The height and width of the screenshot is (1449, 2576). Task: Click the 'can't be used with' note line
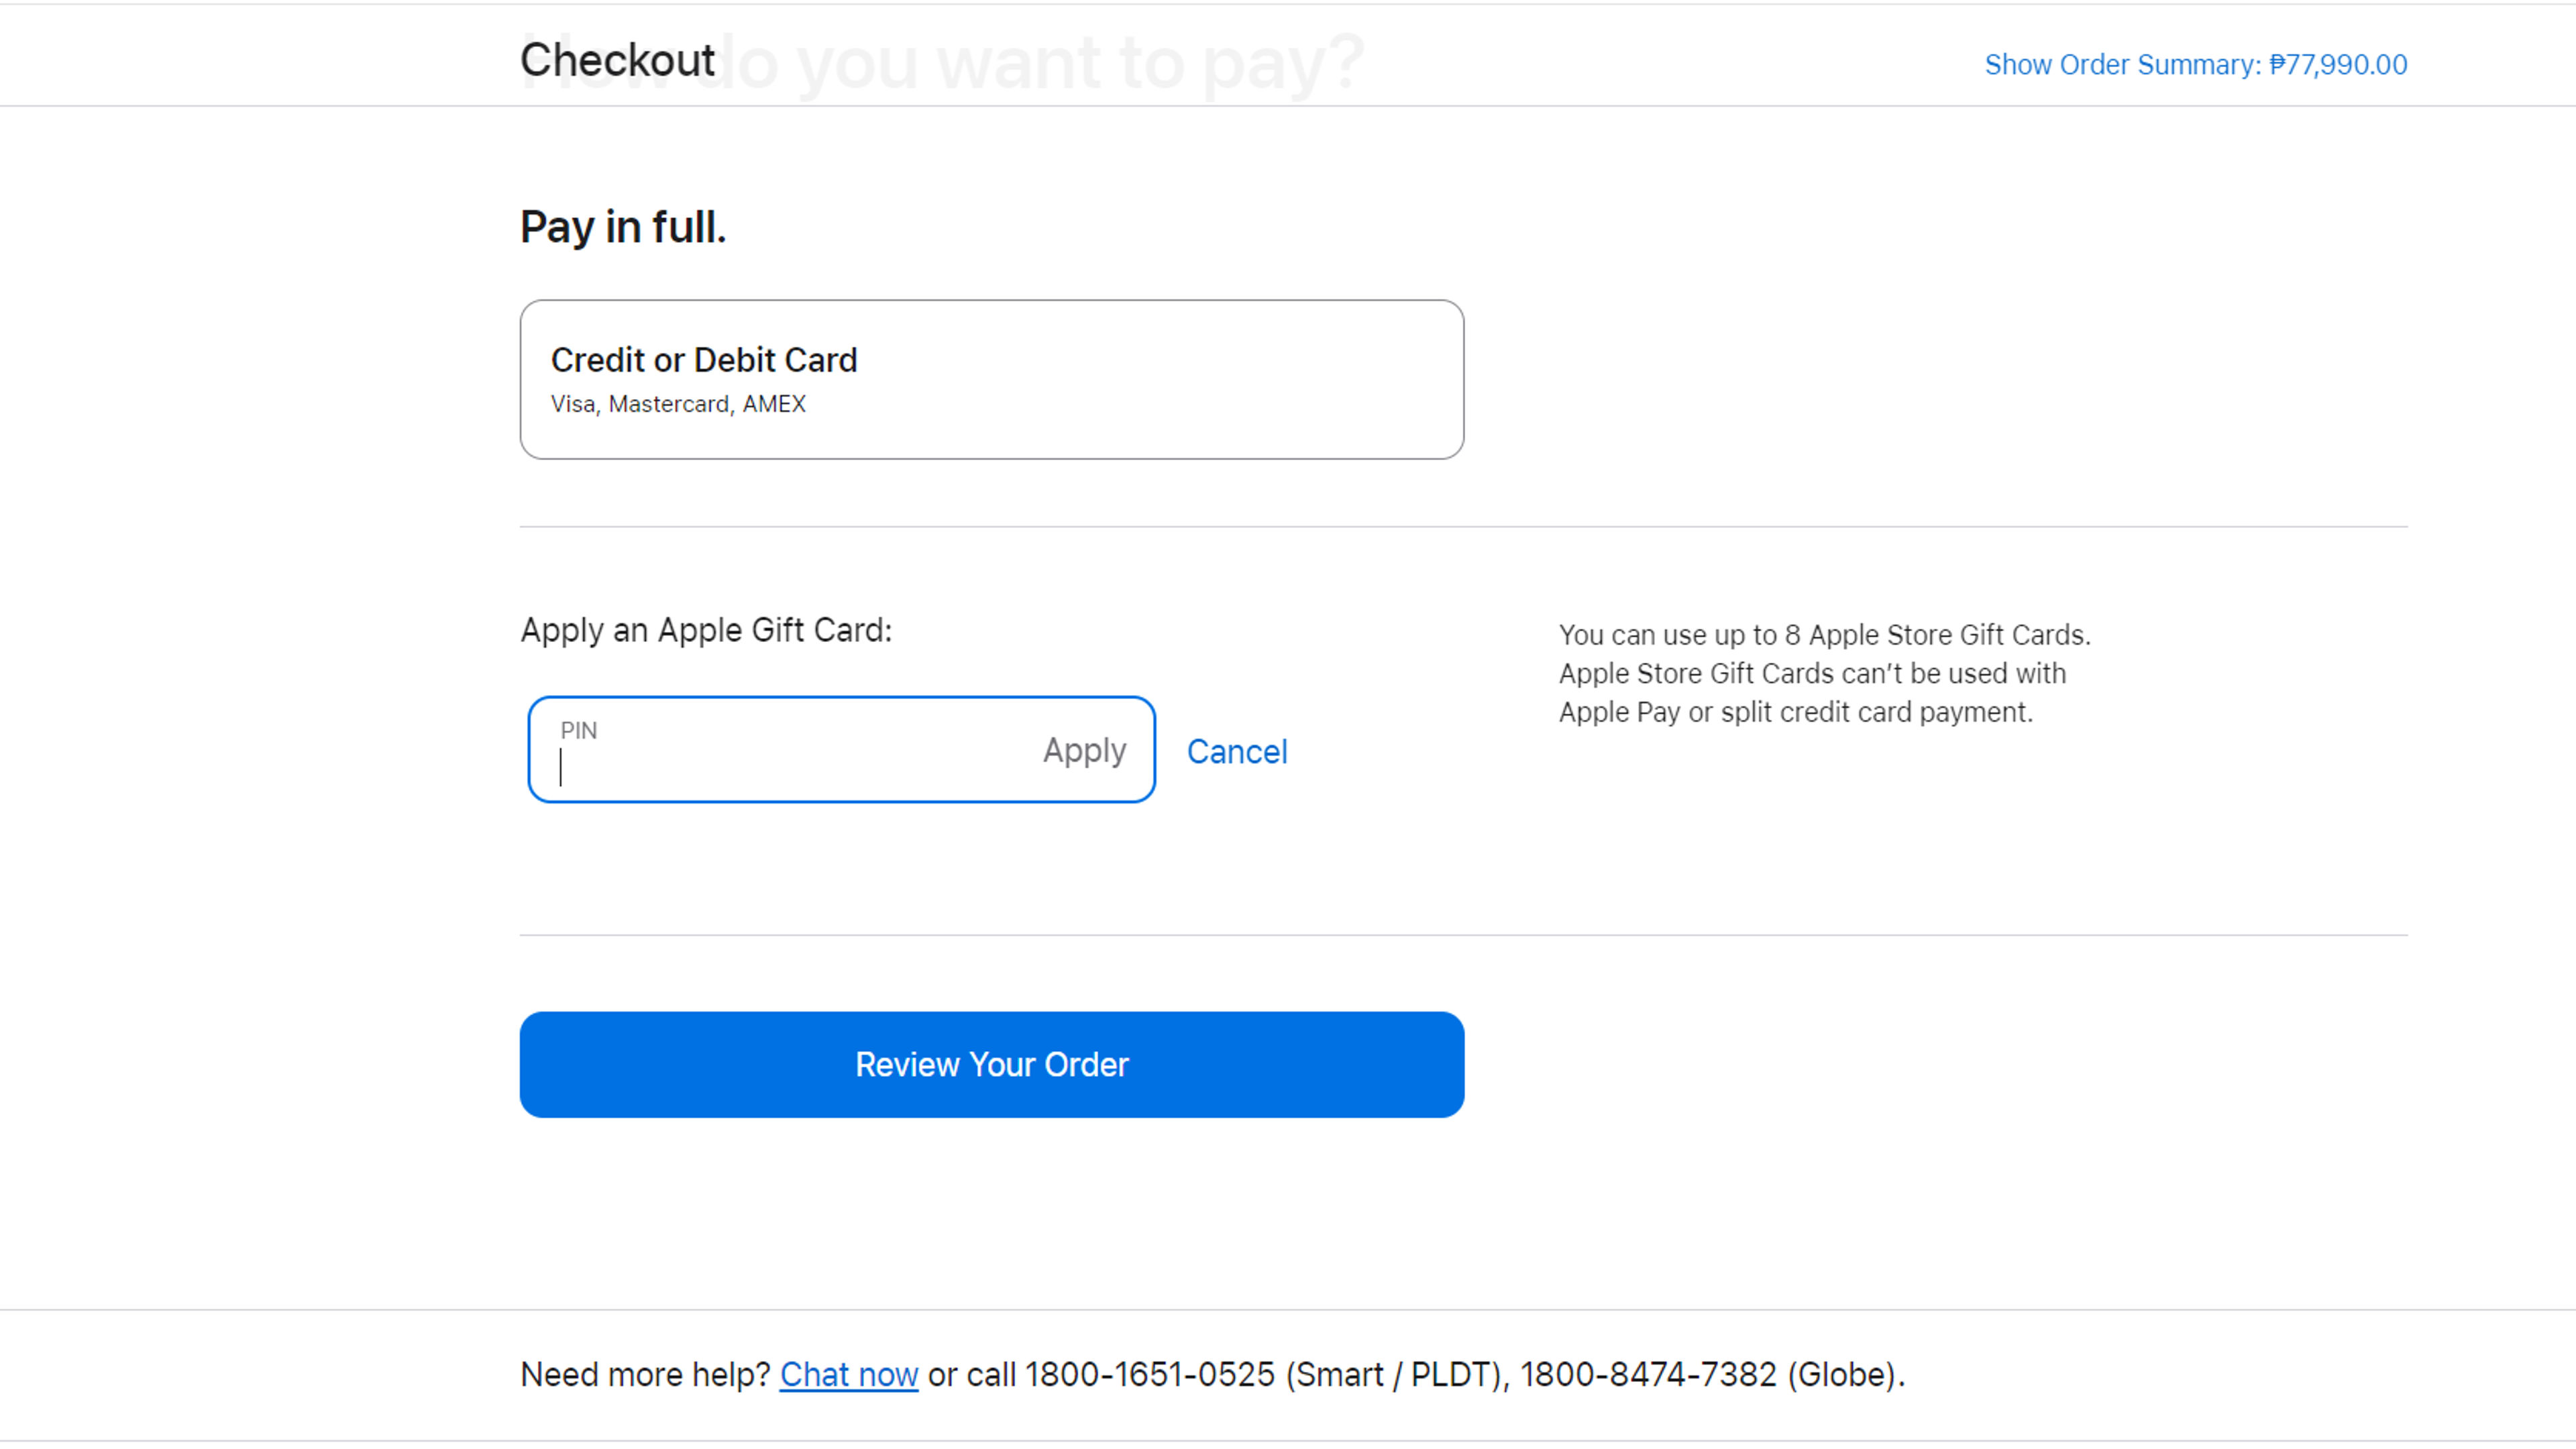coord(1812,674)
